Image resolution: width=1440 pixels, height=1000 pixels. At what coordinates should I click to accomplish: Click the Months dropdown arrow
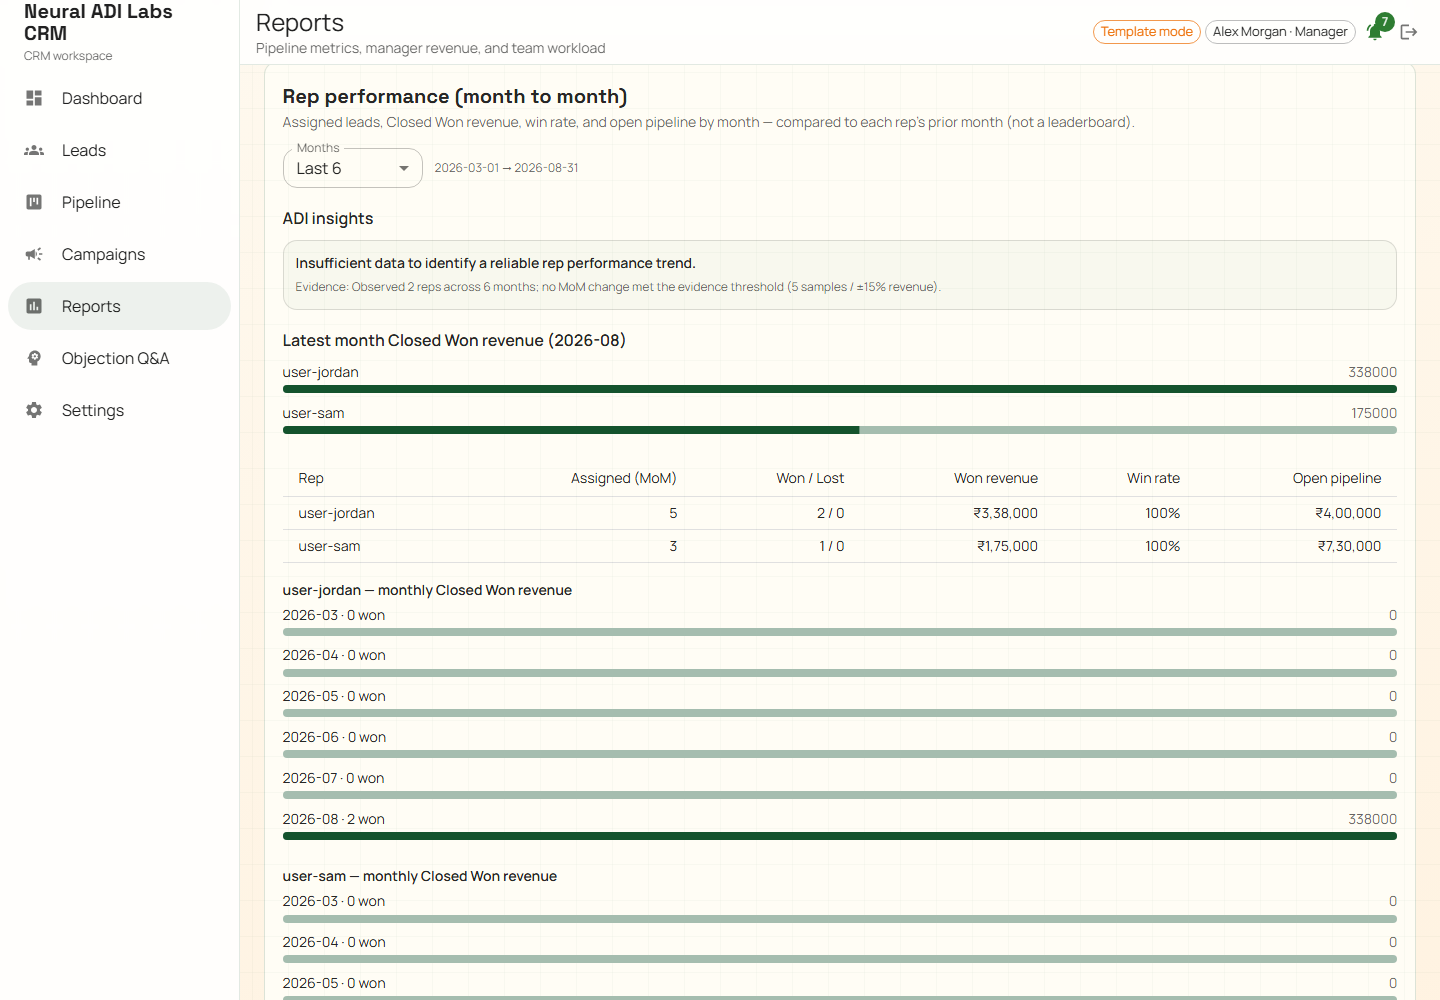click(x=404, y=168)
